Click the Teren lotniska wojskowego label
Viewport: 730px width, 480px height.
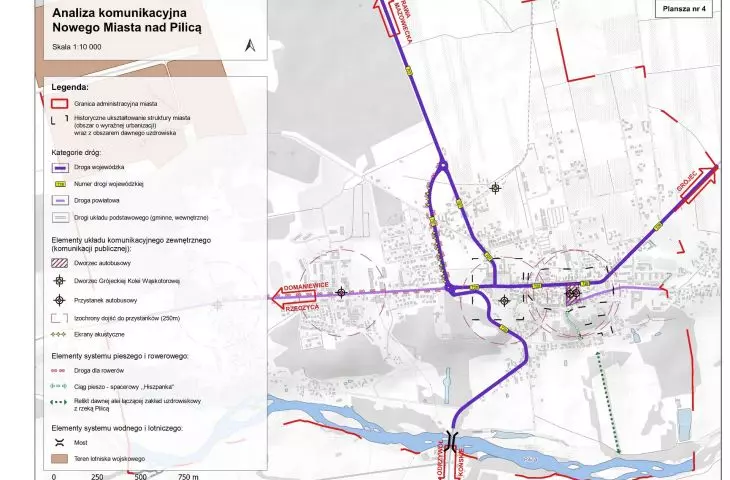(x=109, y=459)
